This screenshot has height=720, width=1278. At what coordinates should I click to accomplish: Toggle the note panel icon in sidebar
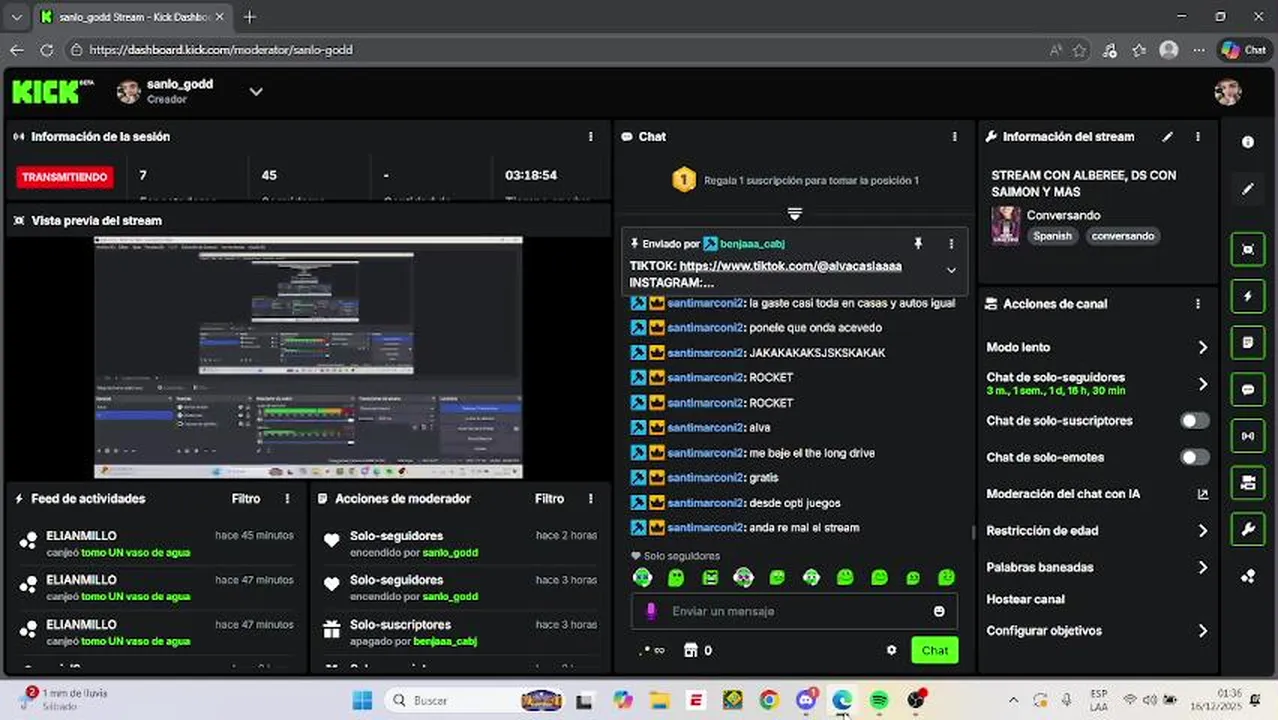[x=1248, y=342]
